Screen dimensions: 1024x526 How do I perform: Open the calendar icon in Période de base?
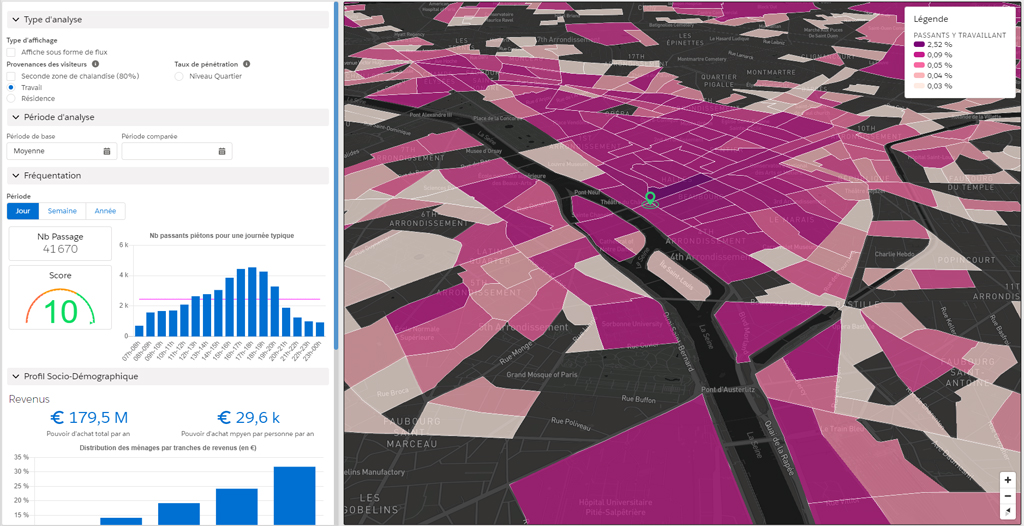[106, 151]
